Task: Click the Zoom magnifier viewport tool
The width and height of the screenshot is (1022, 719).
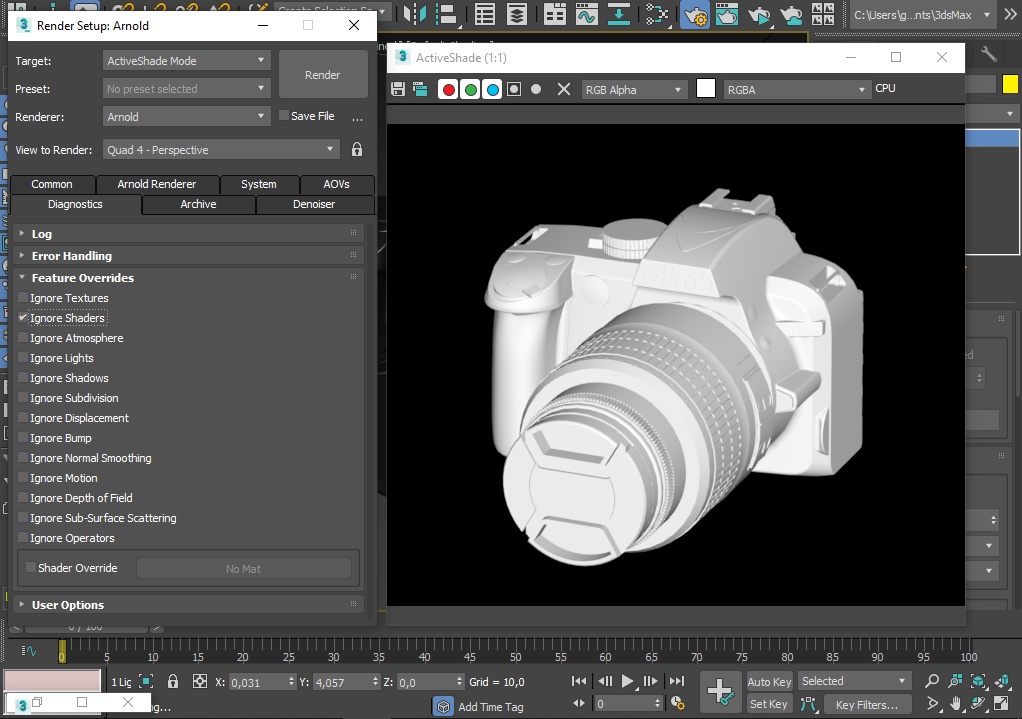Action: [x=932, y=681]
